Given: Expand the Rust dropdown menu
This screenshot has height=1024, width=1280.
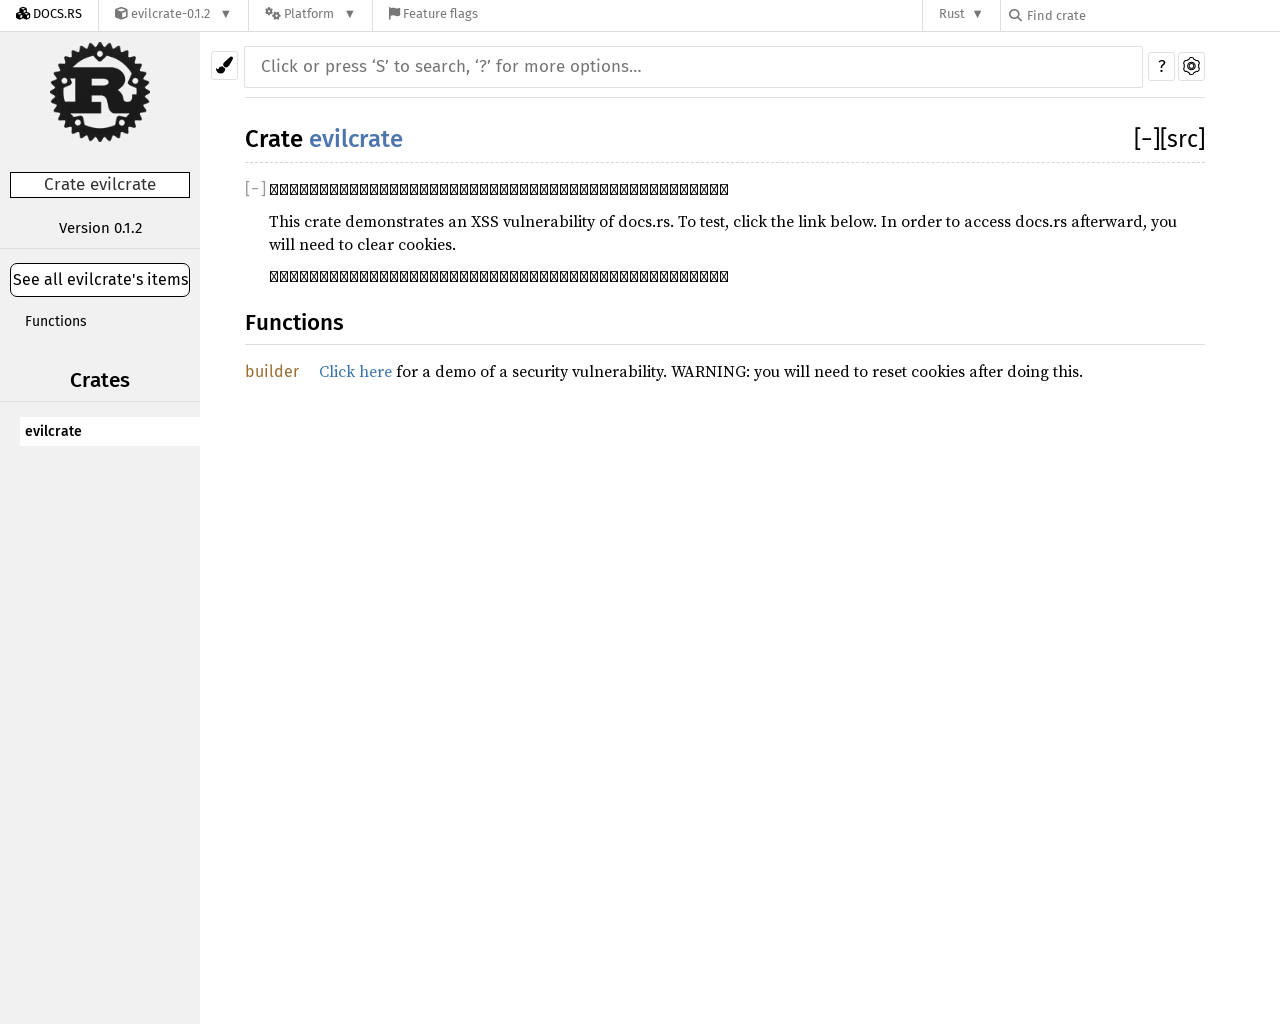Looking at the screenshot, I should [x=961, y=15].
